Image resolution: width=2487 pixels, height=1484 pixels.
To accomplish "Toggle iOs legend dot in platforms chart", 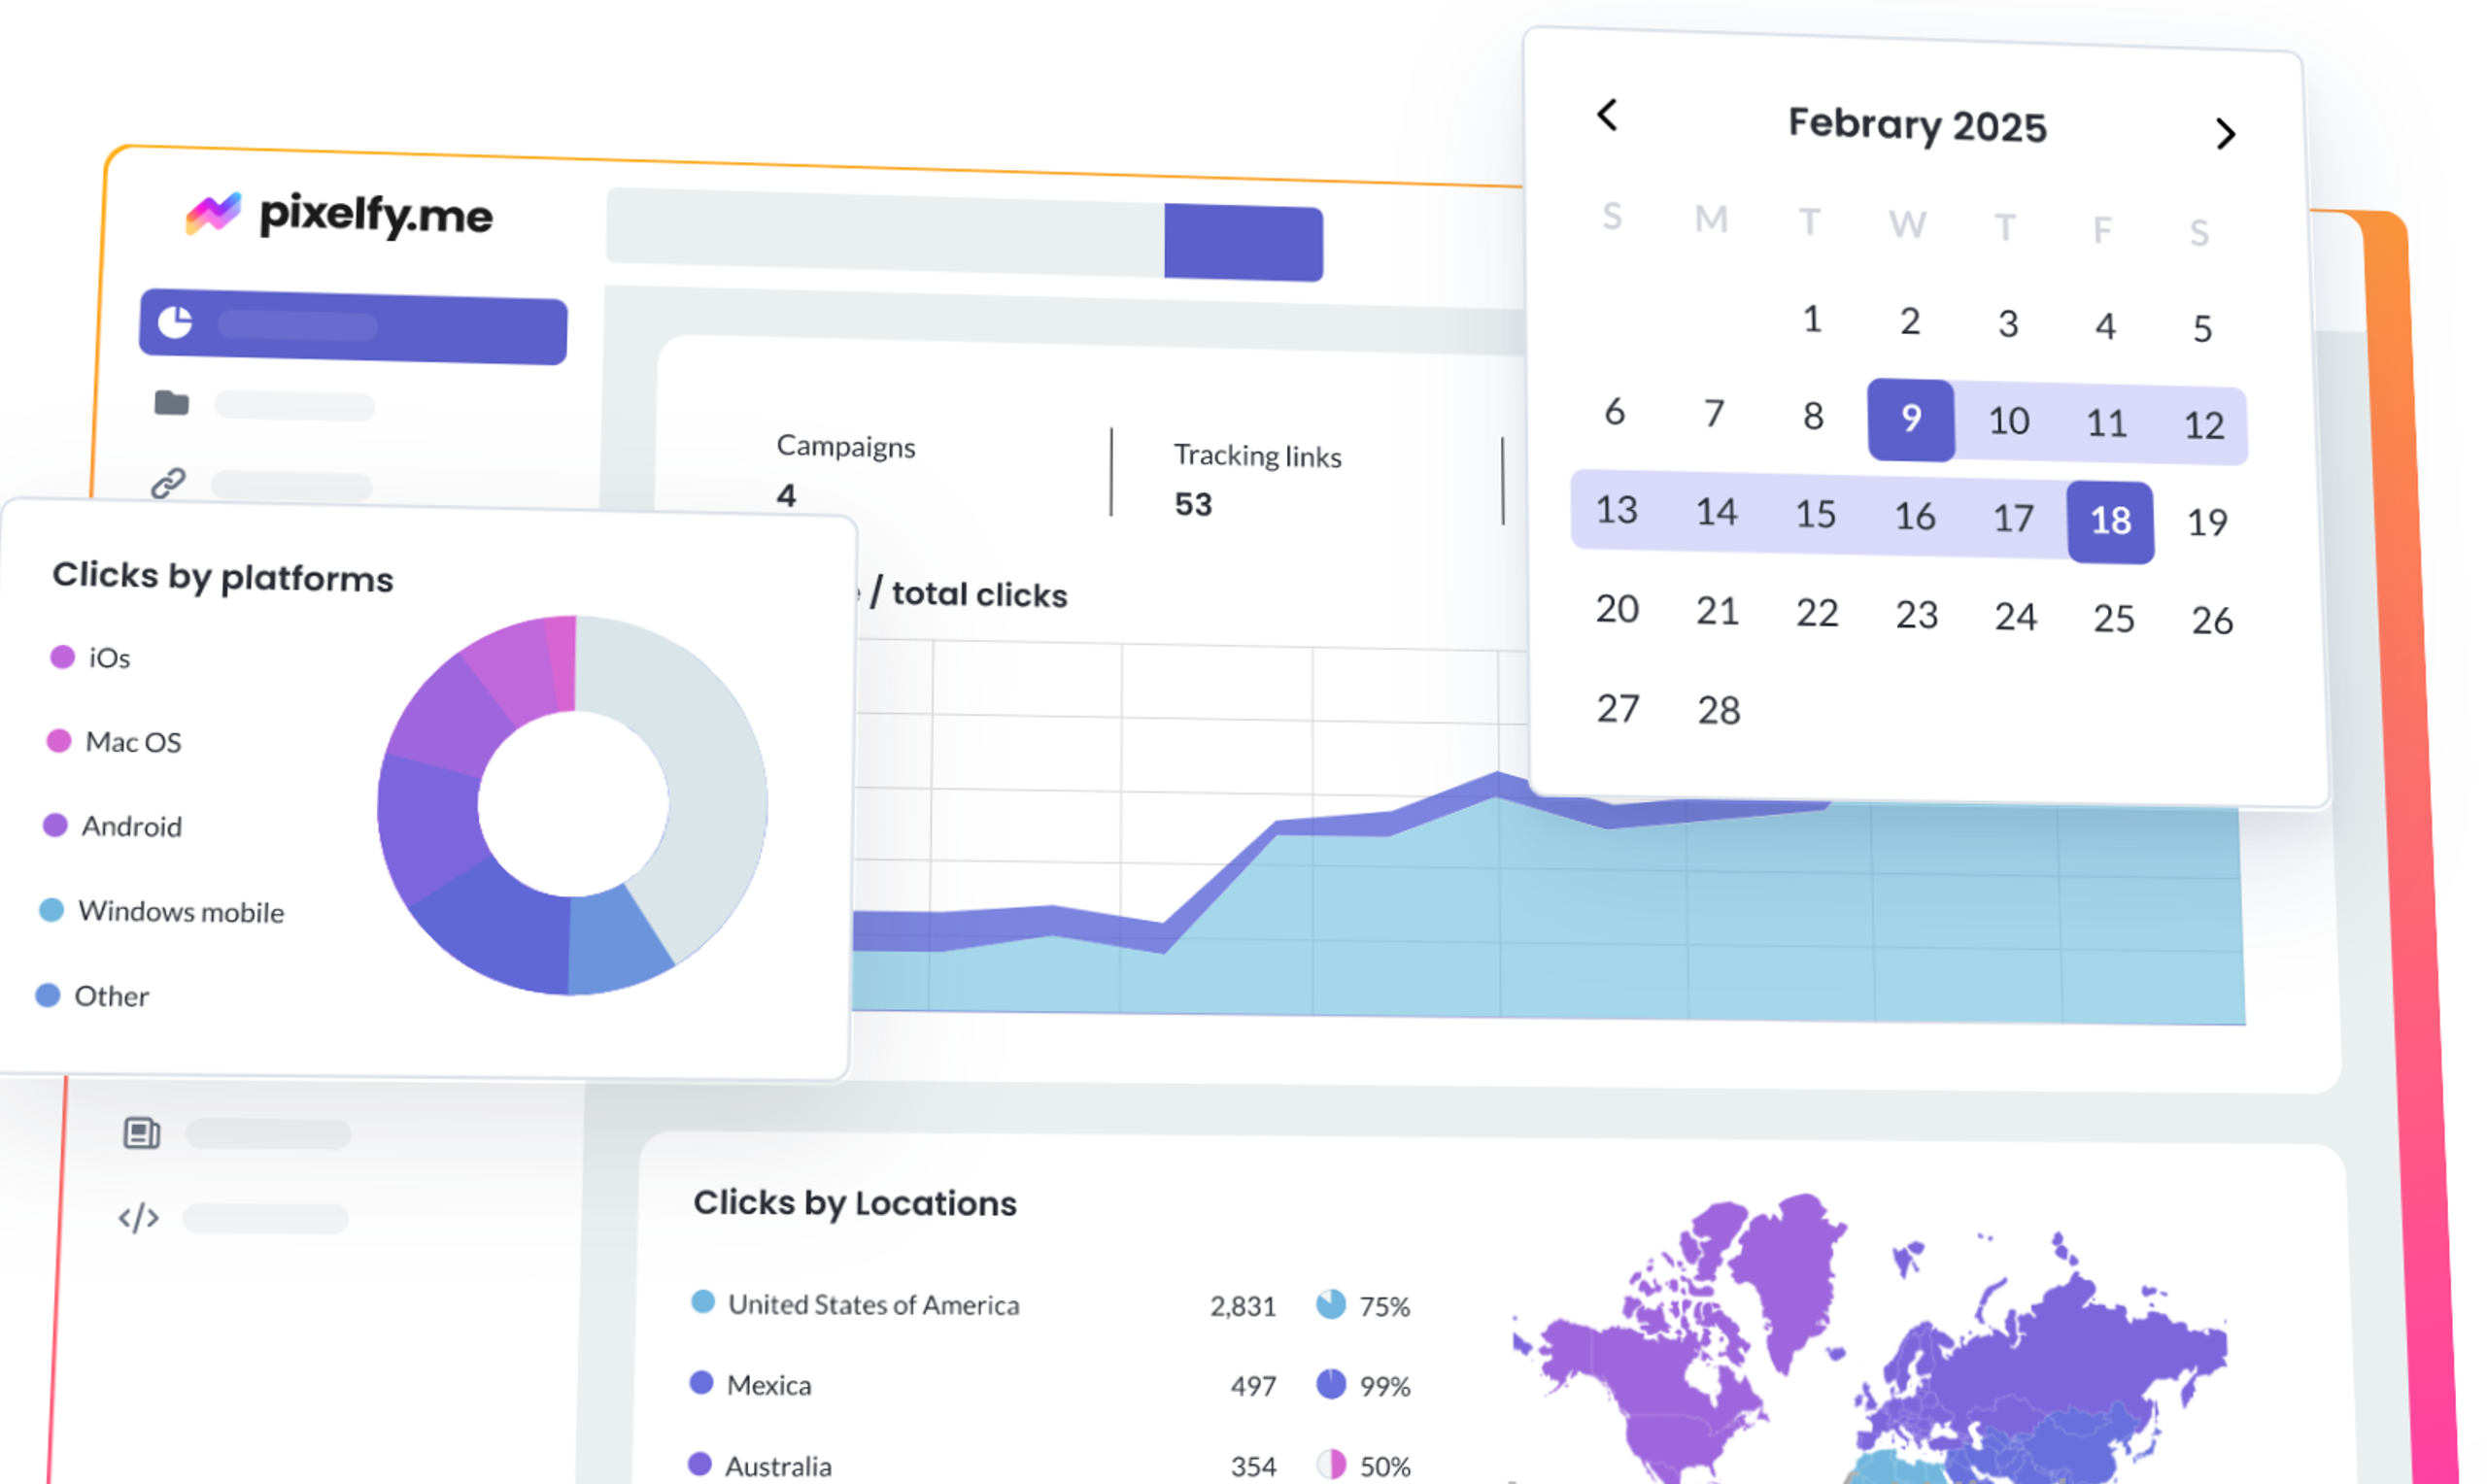I will point(62,656).
